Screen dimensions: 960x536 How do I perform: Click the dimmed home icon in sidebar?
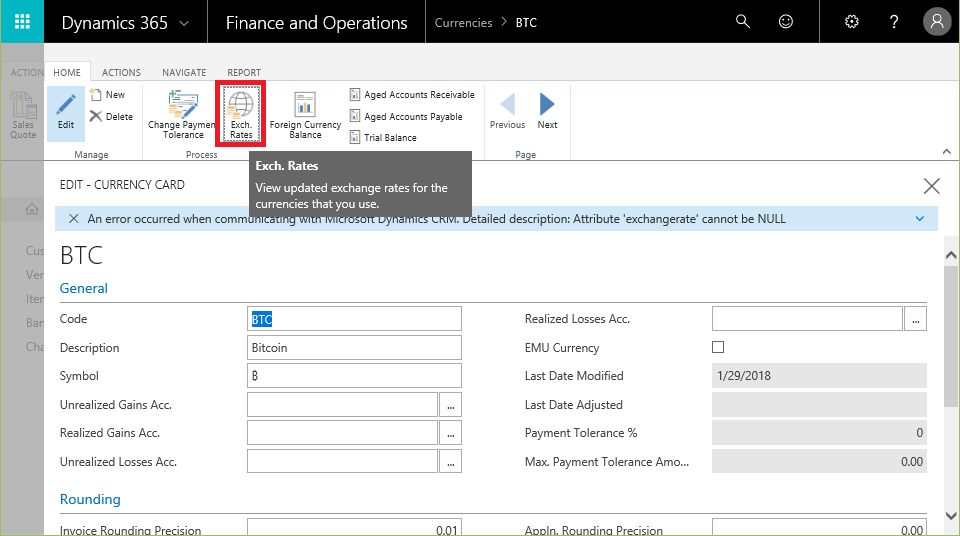point(32,209)
